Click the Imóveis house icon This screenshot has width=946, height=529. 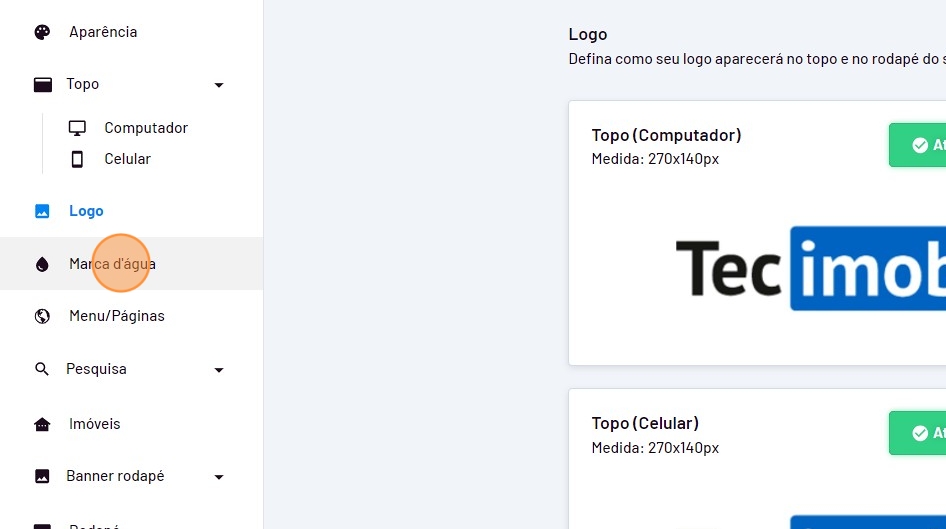pyautogui.click(x=42, y=424)
